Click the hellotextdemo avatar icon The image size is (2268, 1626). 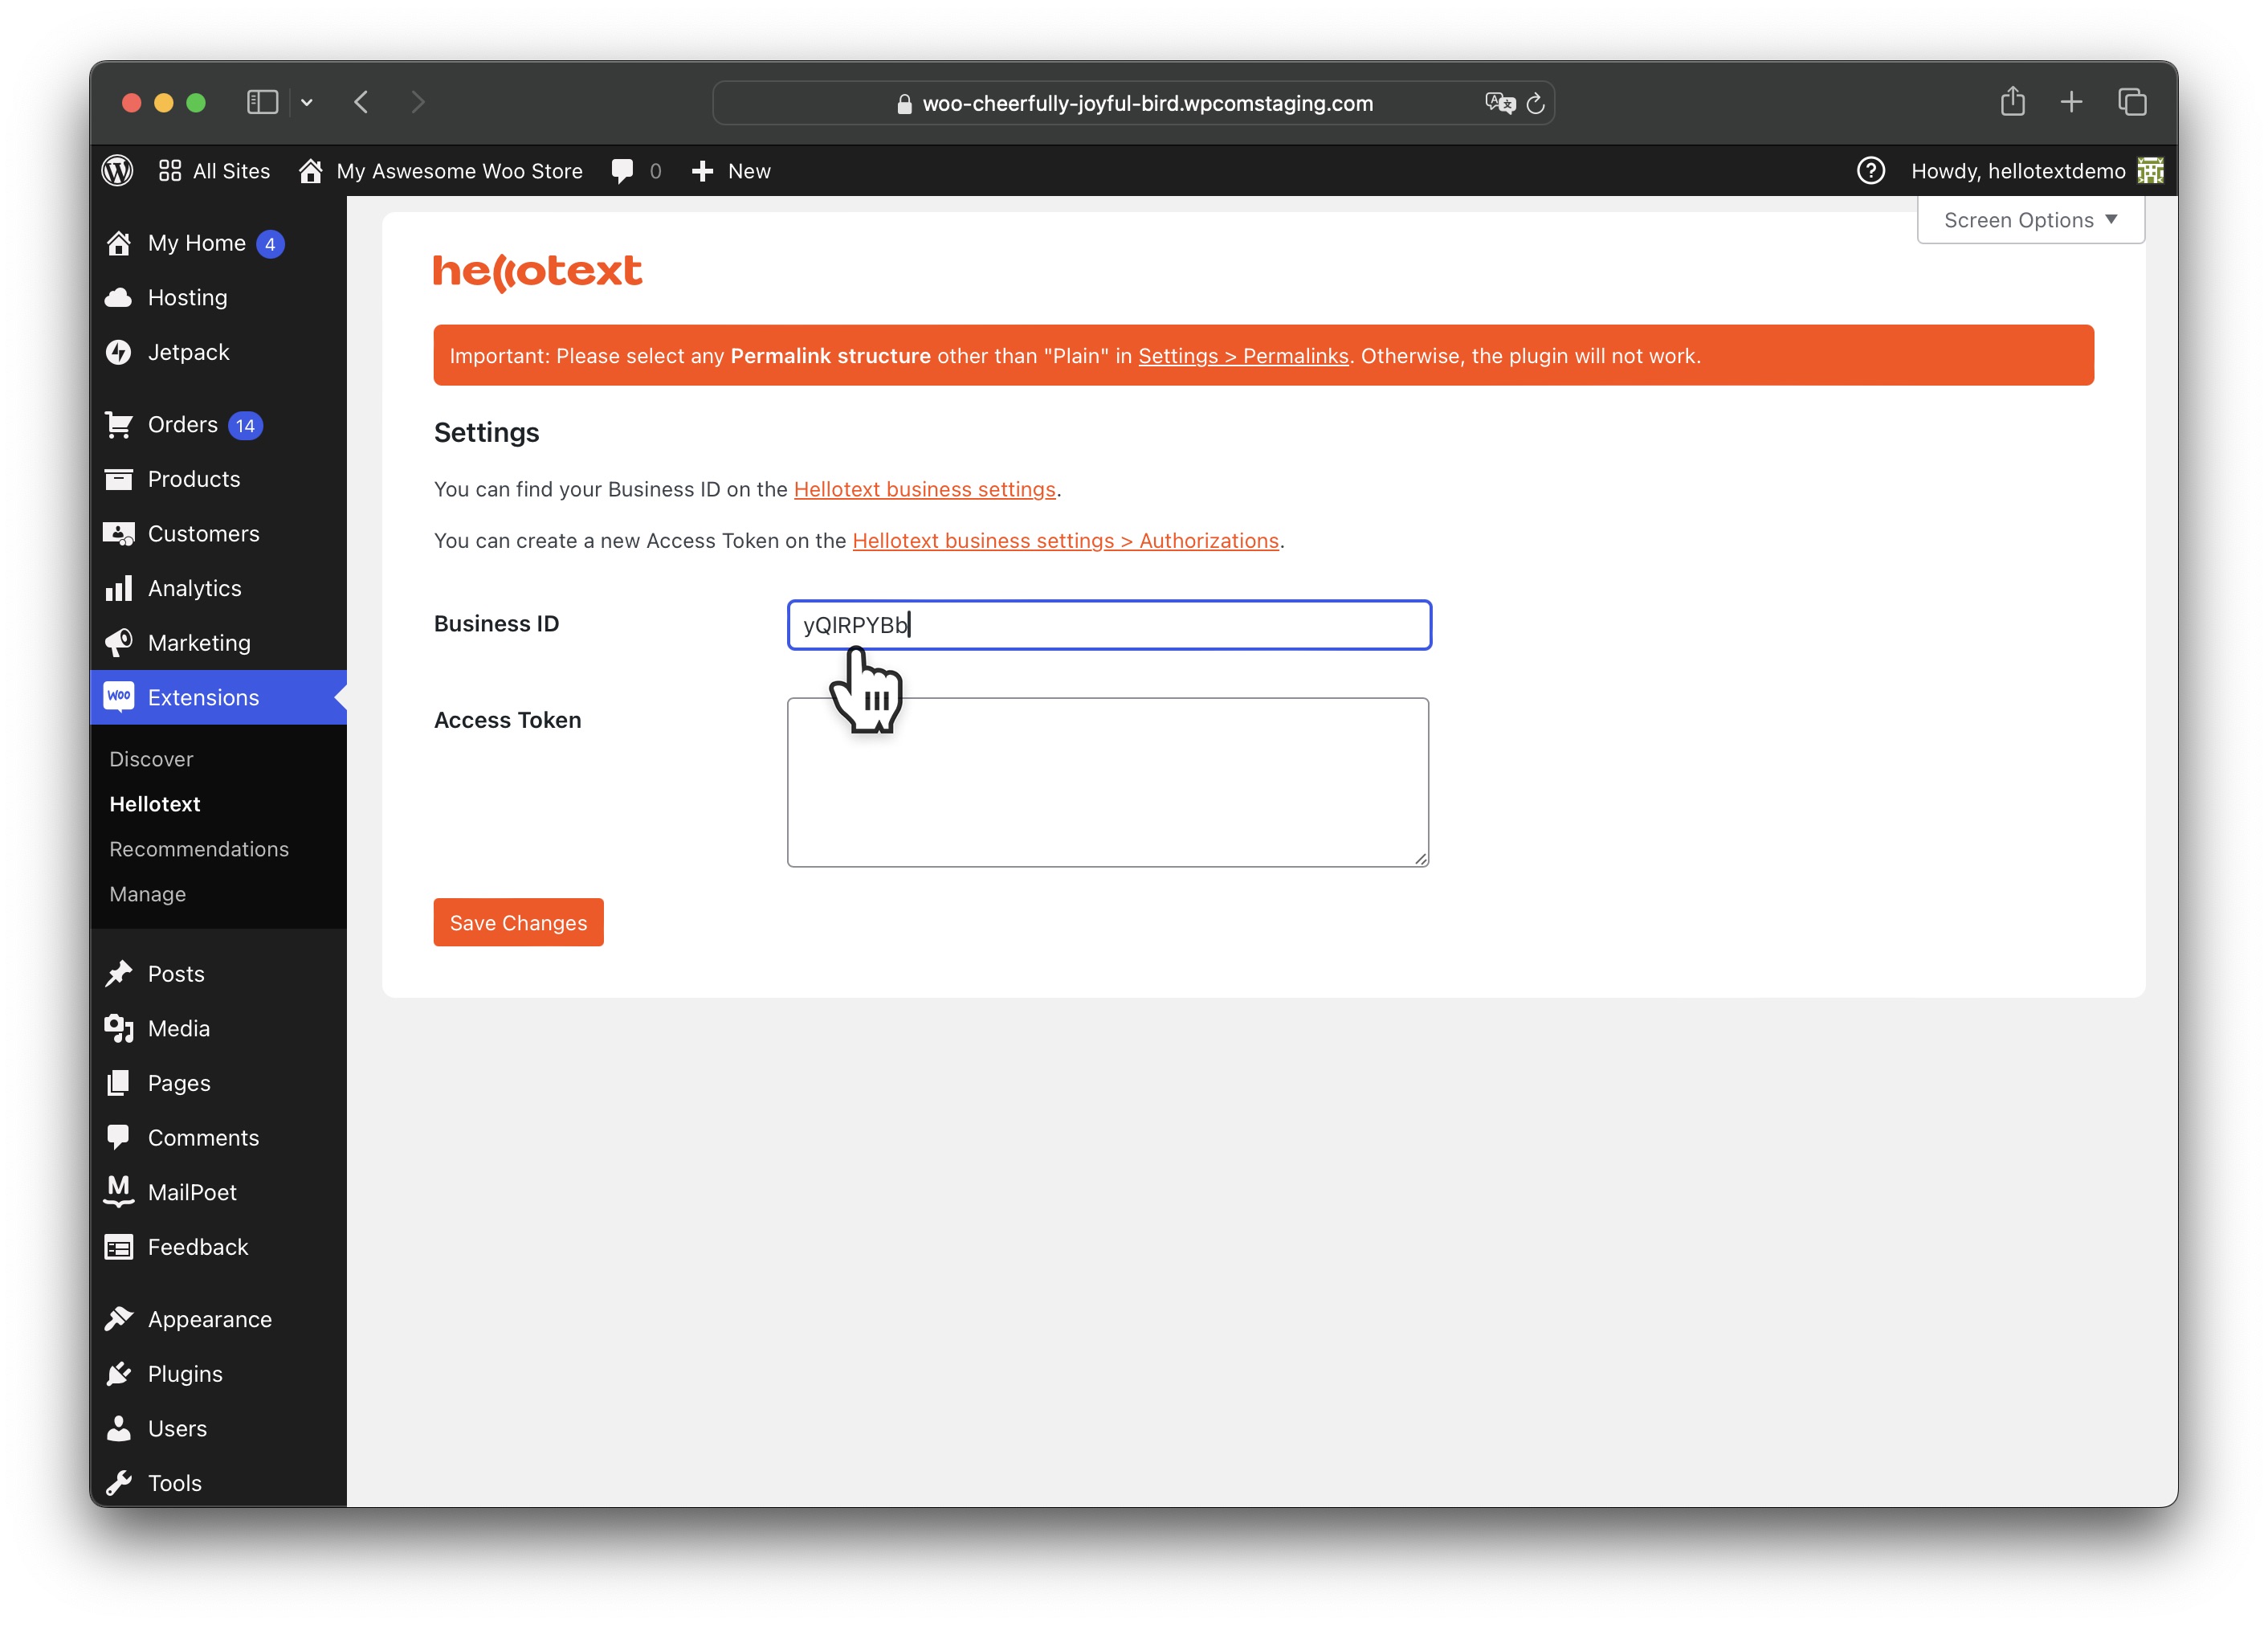(2150, 171)
